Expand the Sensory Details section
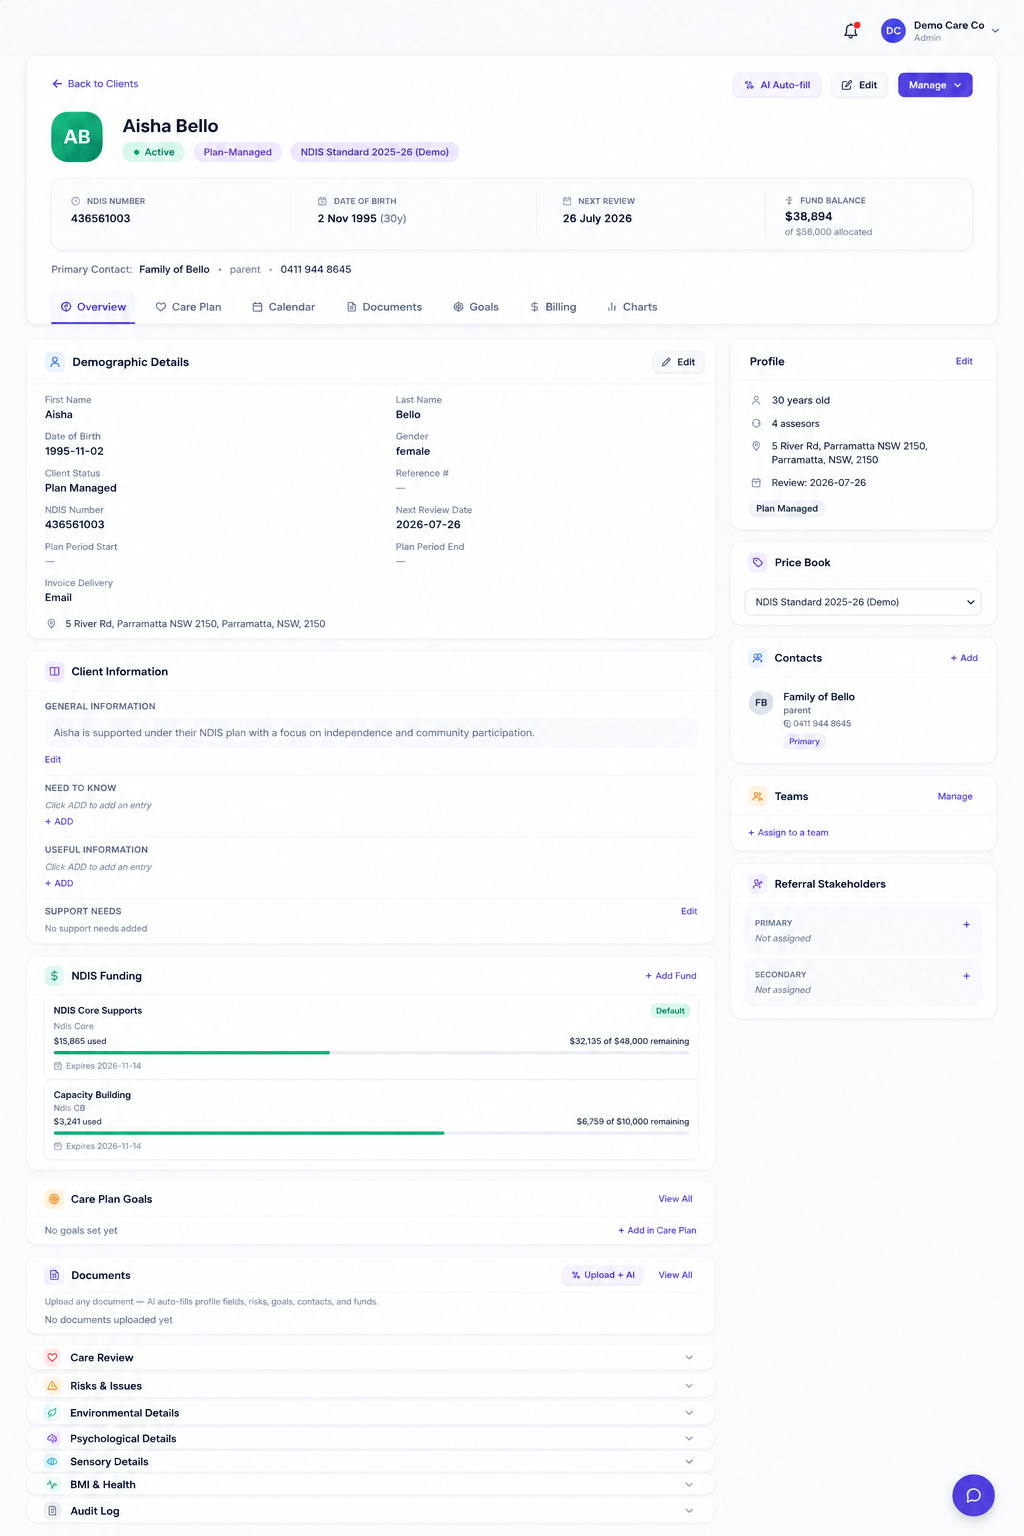Image resolution: width=1024 pixels, height=1536 pixels. coord(689,1462)
